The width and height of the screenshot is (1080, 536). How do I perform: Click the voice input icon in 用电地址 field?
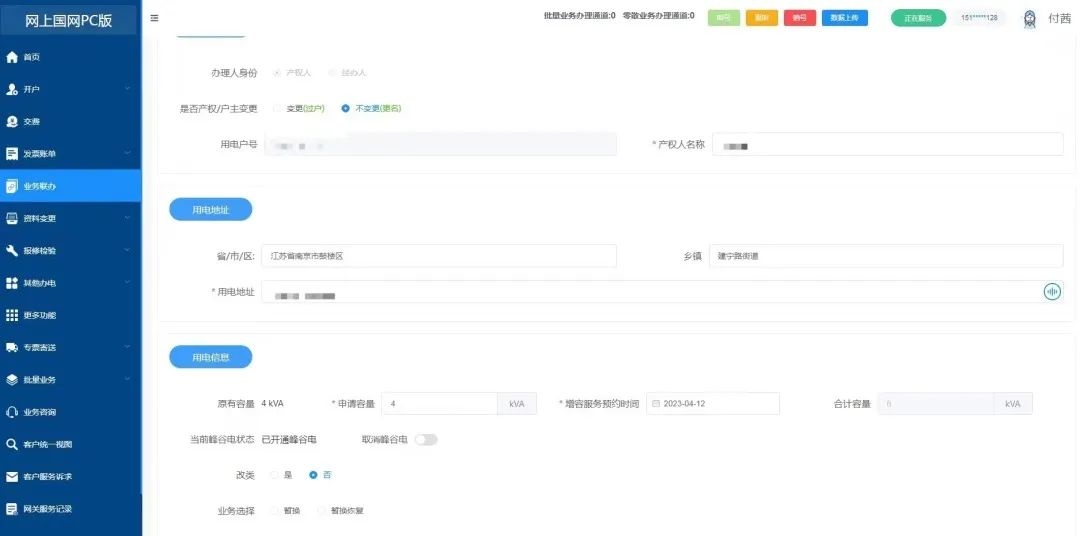[1051, 292]
